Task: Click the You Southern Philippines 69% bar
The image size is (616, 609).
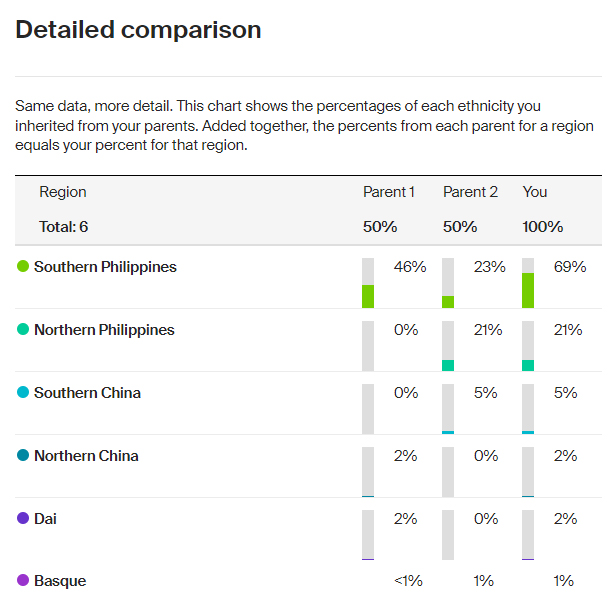Action: coord(528,283)
